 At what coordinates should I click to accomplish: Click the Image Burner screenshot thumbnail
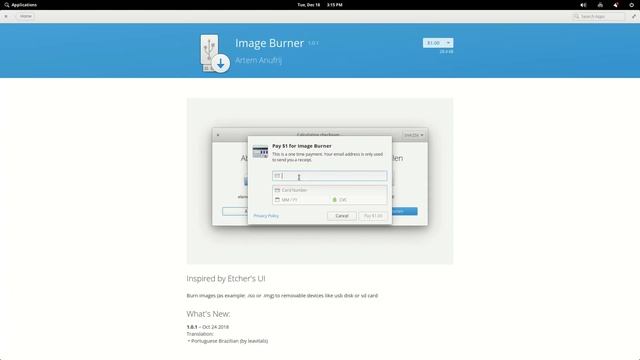(x=320, y=181)
